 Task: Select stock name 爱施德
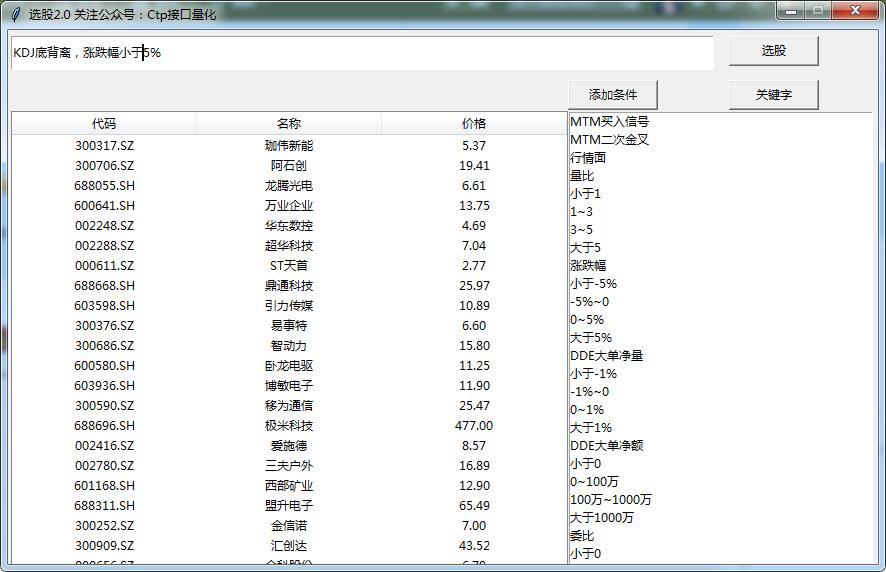(x=289, y=446)
